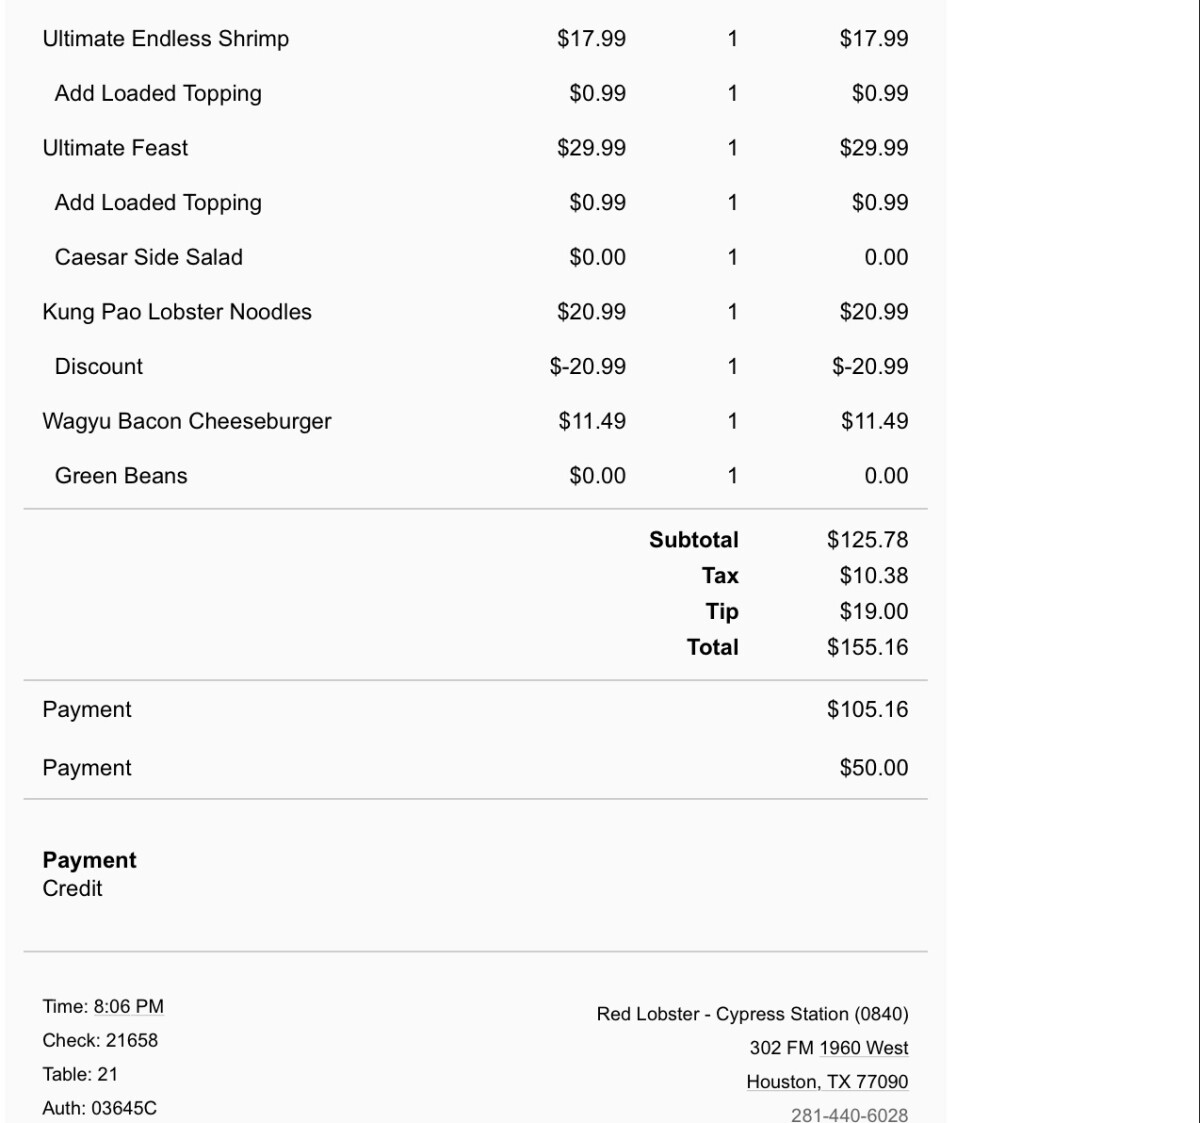The height and width of the screenshot is (1123, 1200).
Task: Click the Tip amount $19.00
Action: coord(873,612)
